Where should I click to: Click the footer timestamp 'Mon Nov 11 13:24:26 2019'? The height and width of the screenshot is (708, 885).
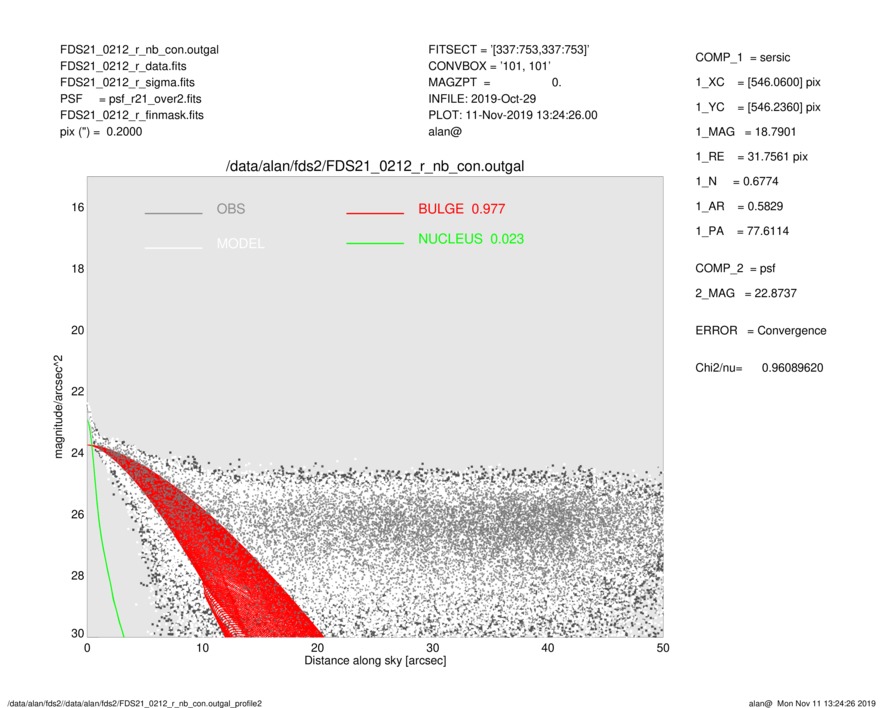(826, 703)
